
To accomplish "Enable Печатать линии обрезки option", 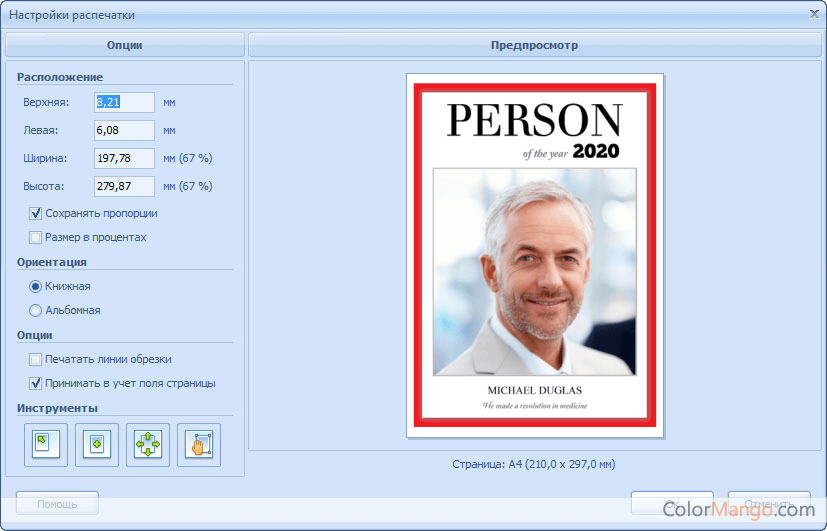I will (x=36, y=359).
